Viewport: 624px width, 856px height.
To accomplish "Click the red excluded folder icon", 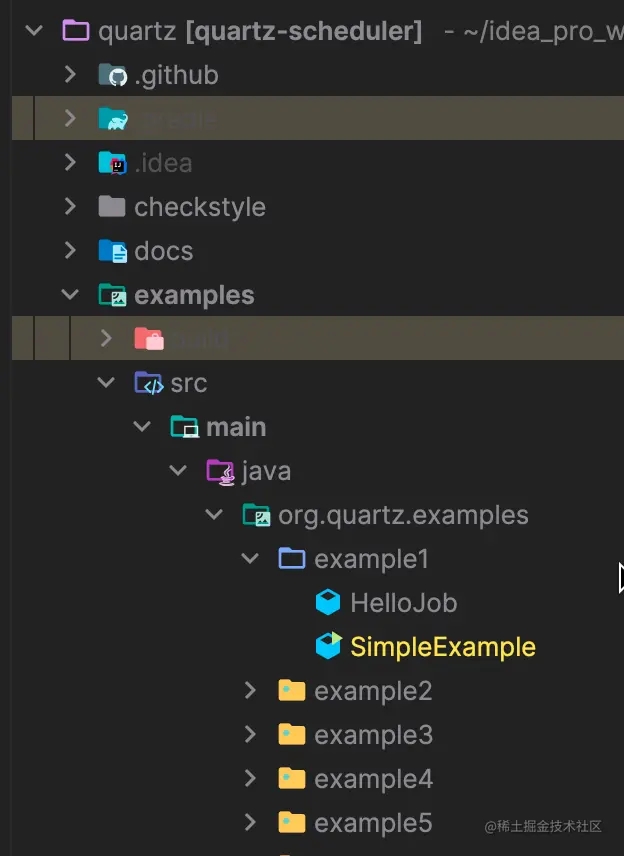I will (148, 339).
